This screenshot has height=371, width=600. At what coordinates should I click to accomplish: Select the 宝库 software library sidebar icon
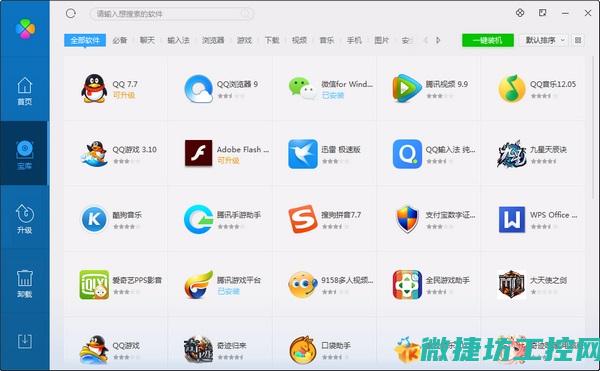24,155
